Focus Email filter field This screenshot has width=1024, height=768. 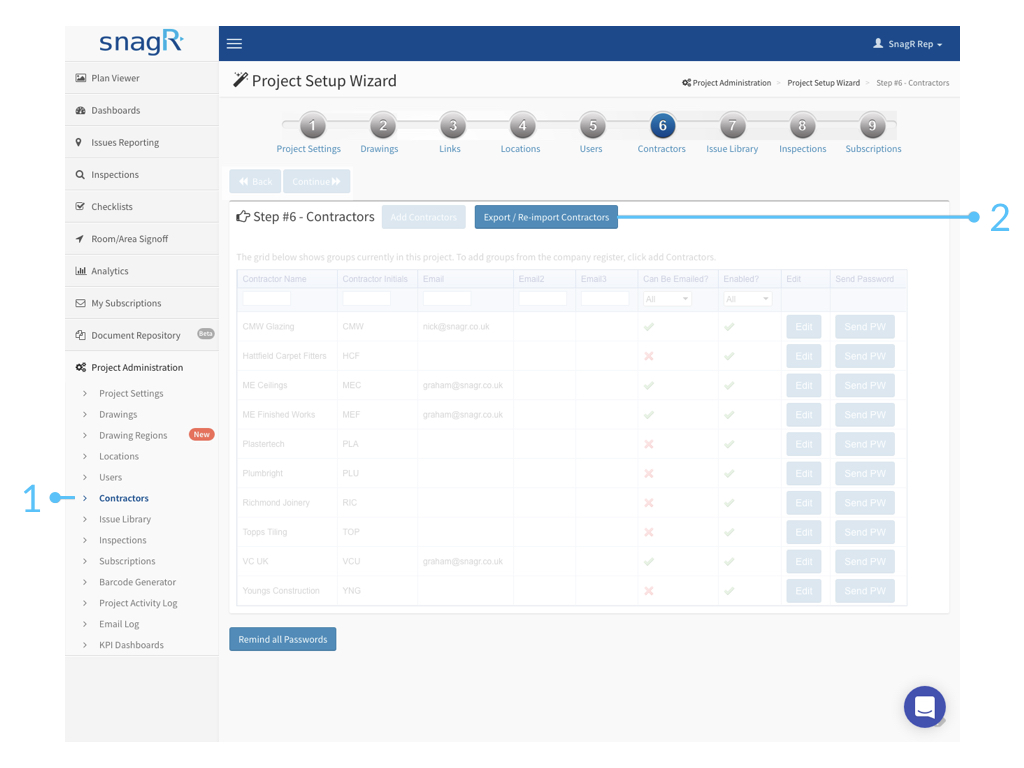[447, 298]
